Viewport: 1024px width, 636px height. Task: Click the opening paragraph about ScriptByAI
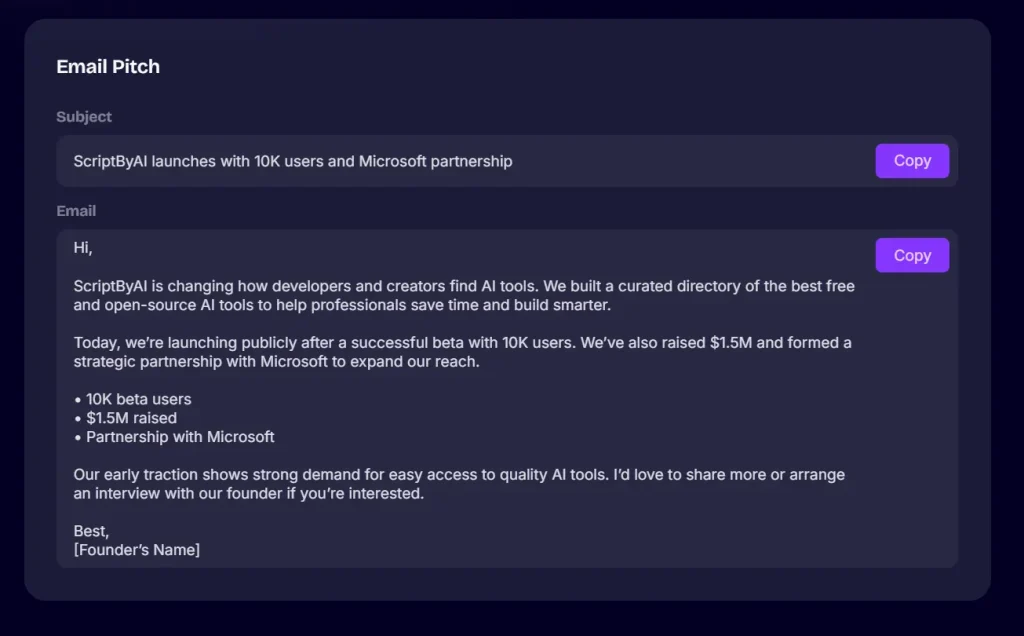[x=463, y=295]
